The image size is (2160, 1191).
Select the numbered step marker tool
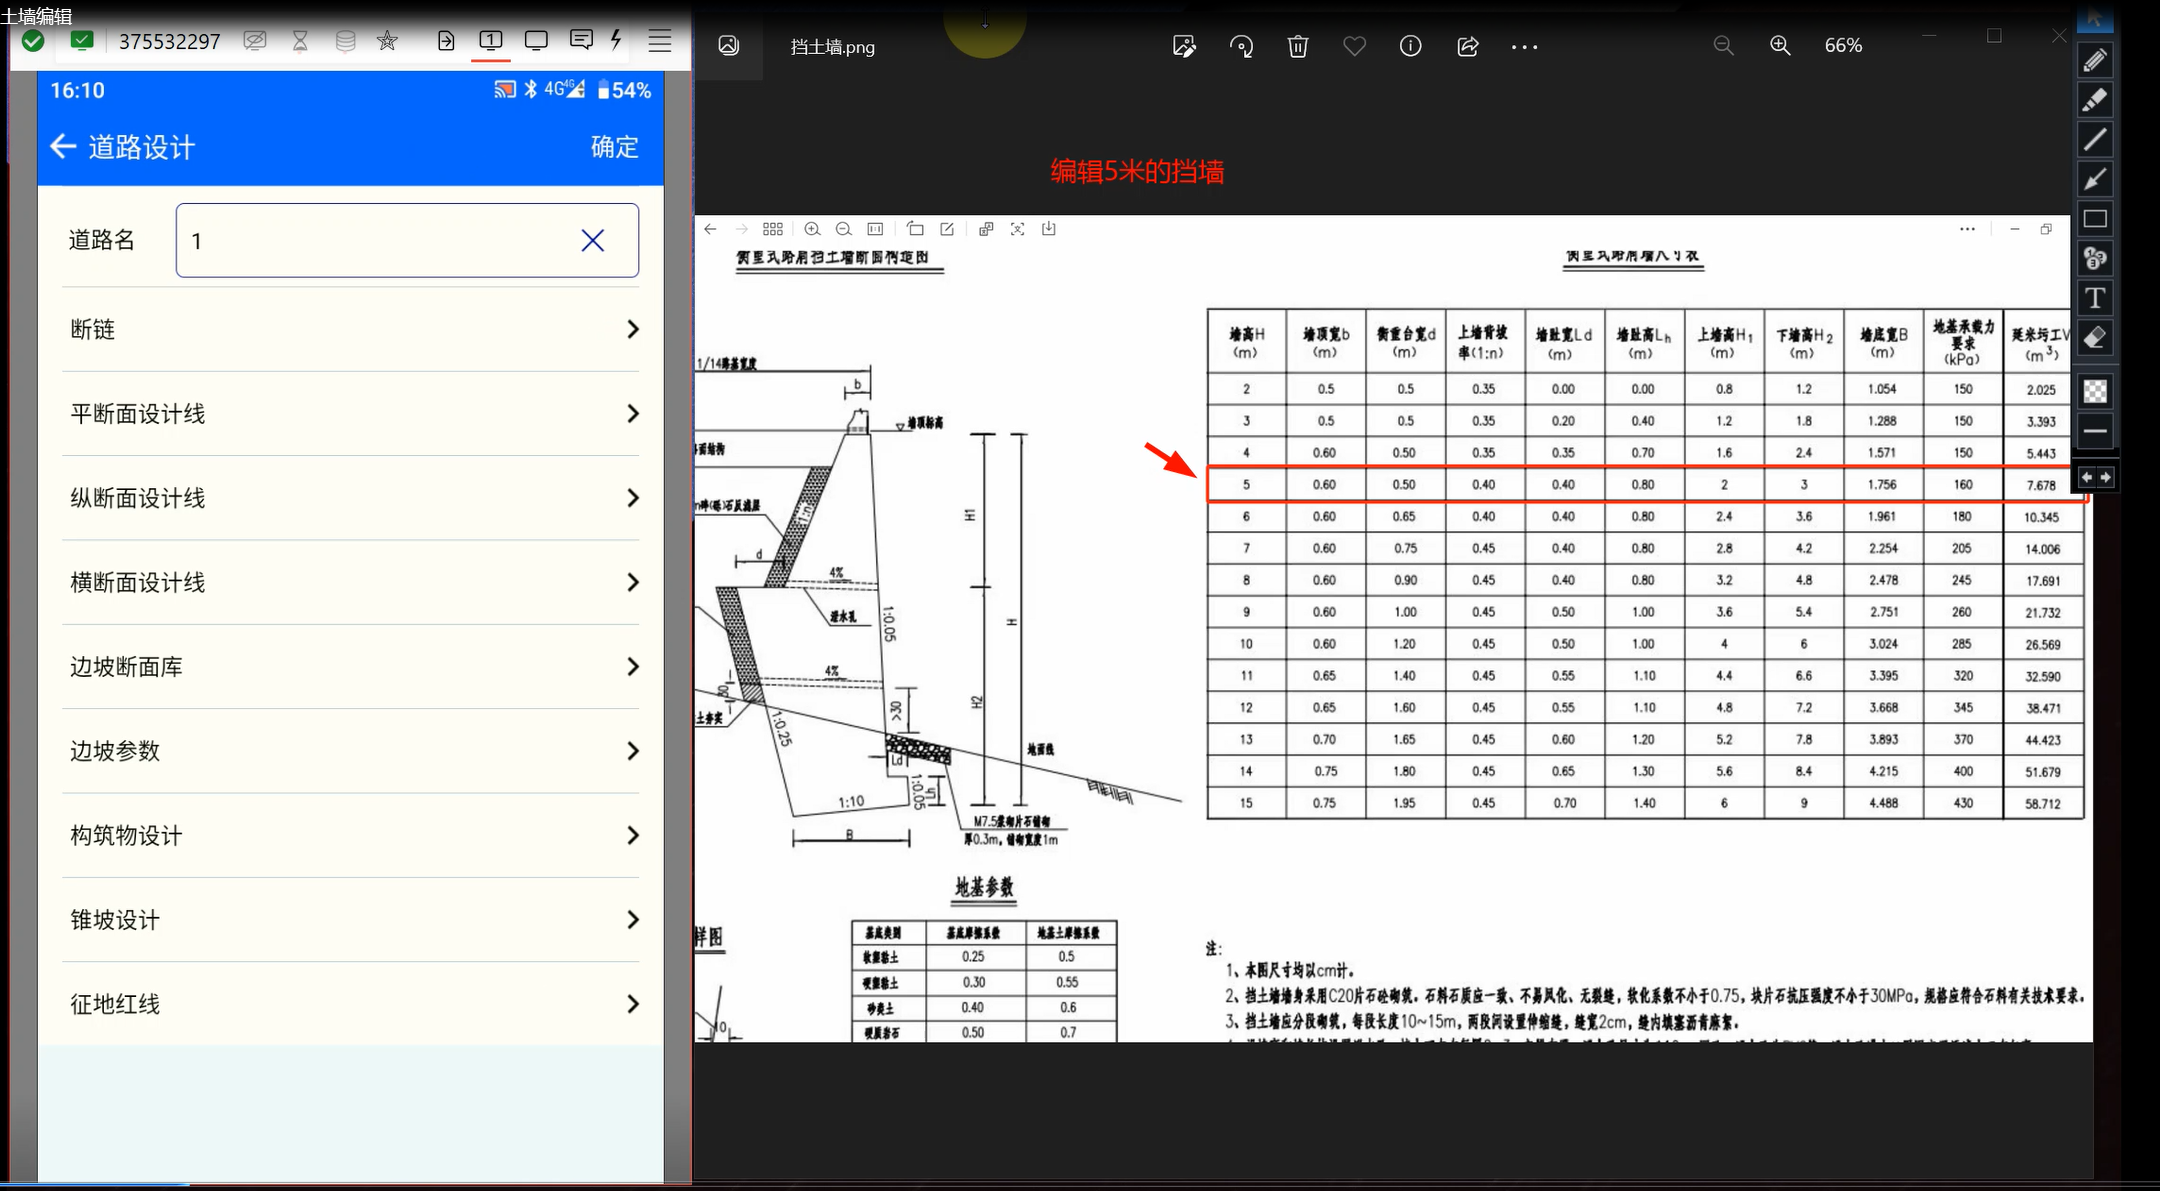2095,259
